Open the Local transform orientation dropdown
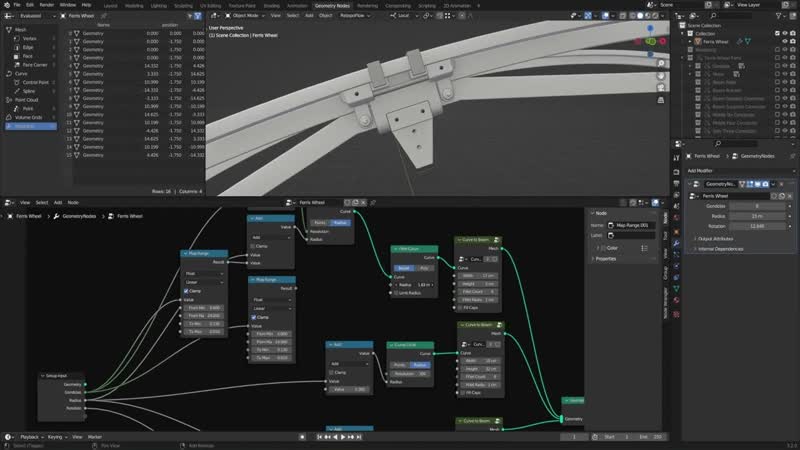Image resolution: width=800 pixels, height=450 pixels. tap(404, 16)
